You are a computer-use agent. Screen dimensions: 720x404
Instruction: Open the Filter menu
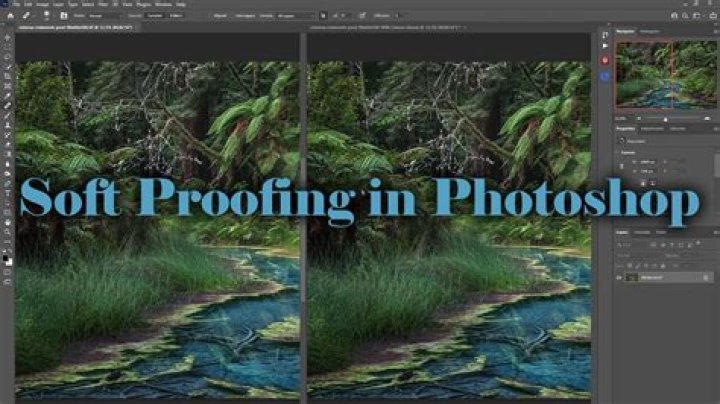coord(103,4)
